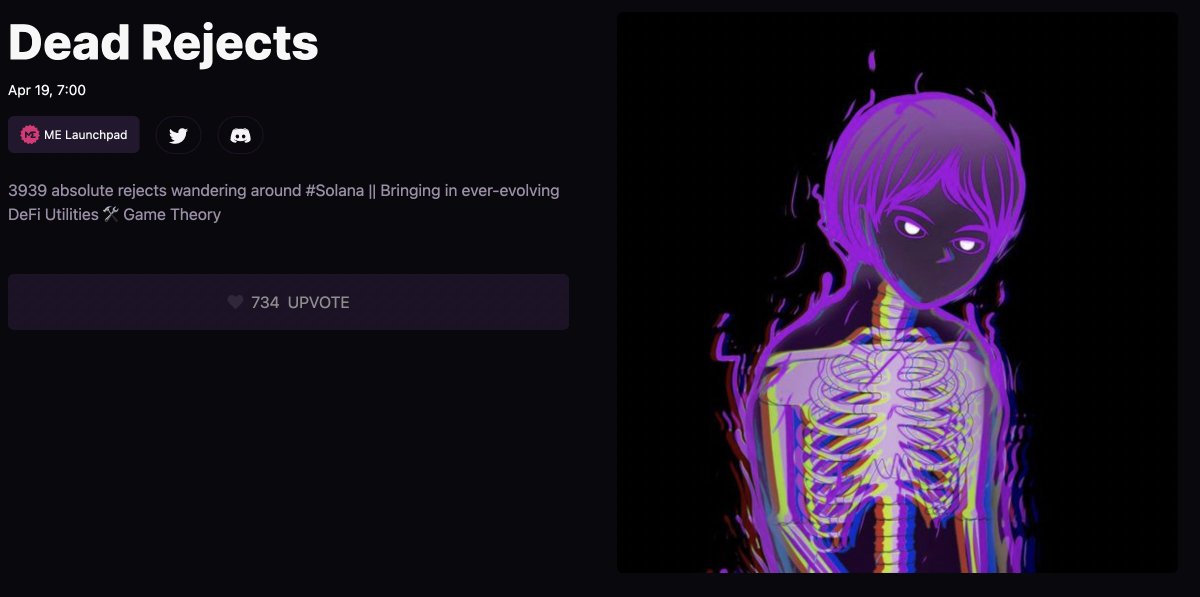Viewport: 1200px width, 597px height.
Task: Select the ME Launchpad badge
Action: click(x=74, y=135)
